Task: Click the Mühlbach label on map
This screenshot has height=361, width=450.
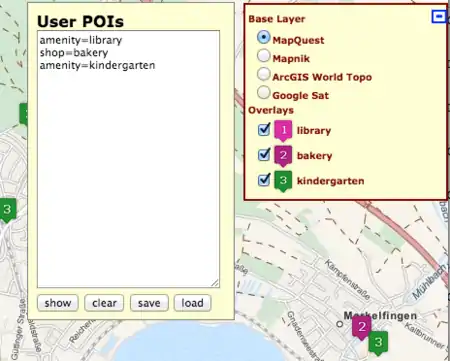Action: click(429, 282)
